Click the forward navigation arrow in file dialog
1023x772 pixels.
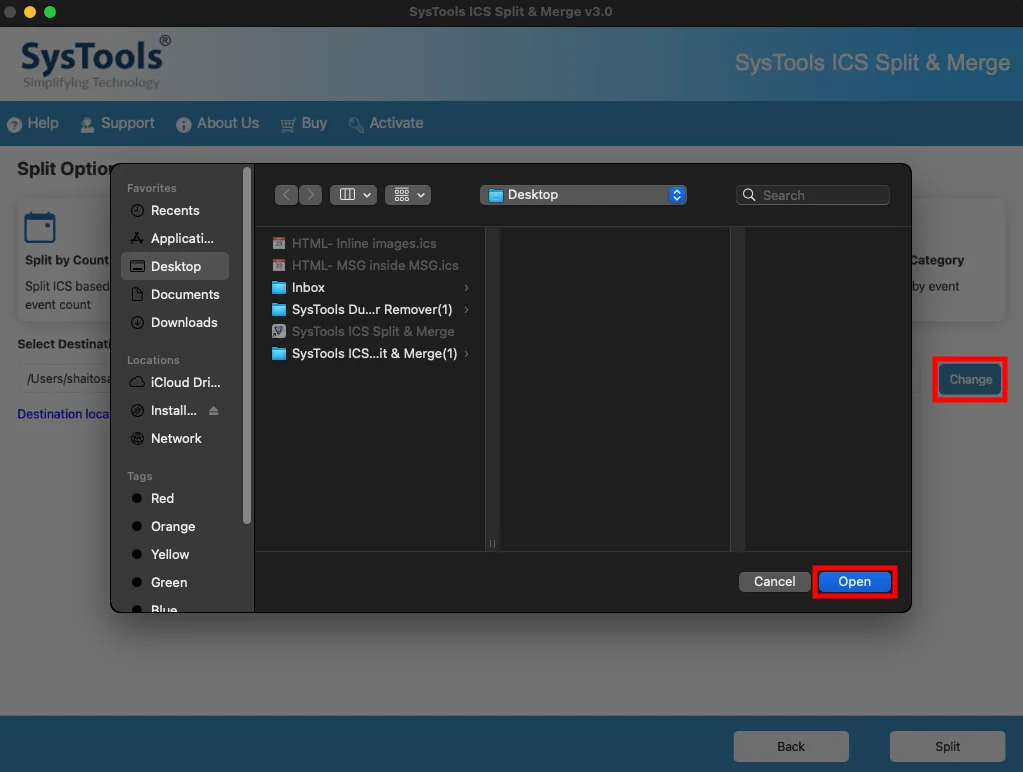pos(311,194)
